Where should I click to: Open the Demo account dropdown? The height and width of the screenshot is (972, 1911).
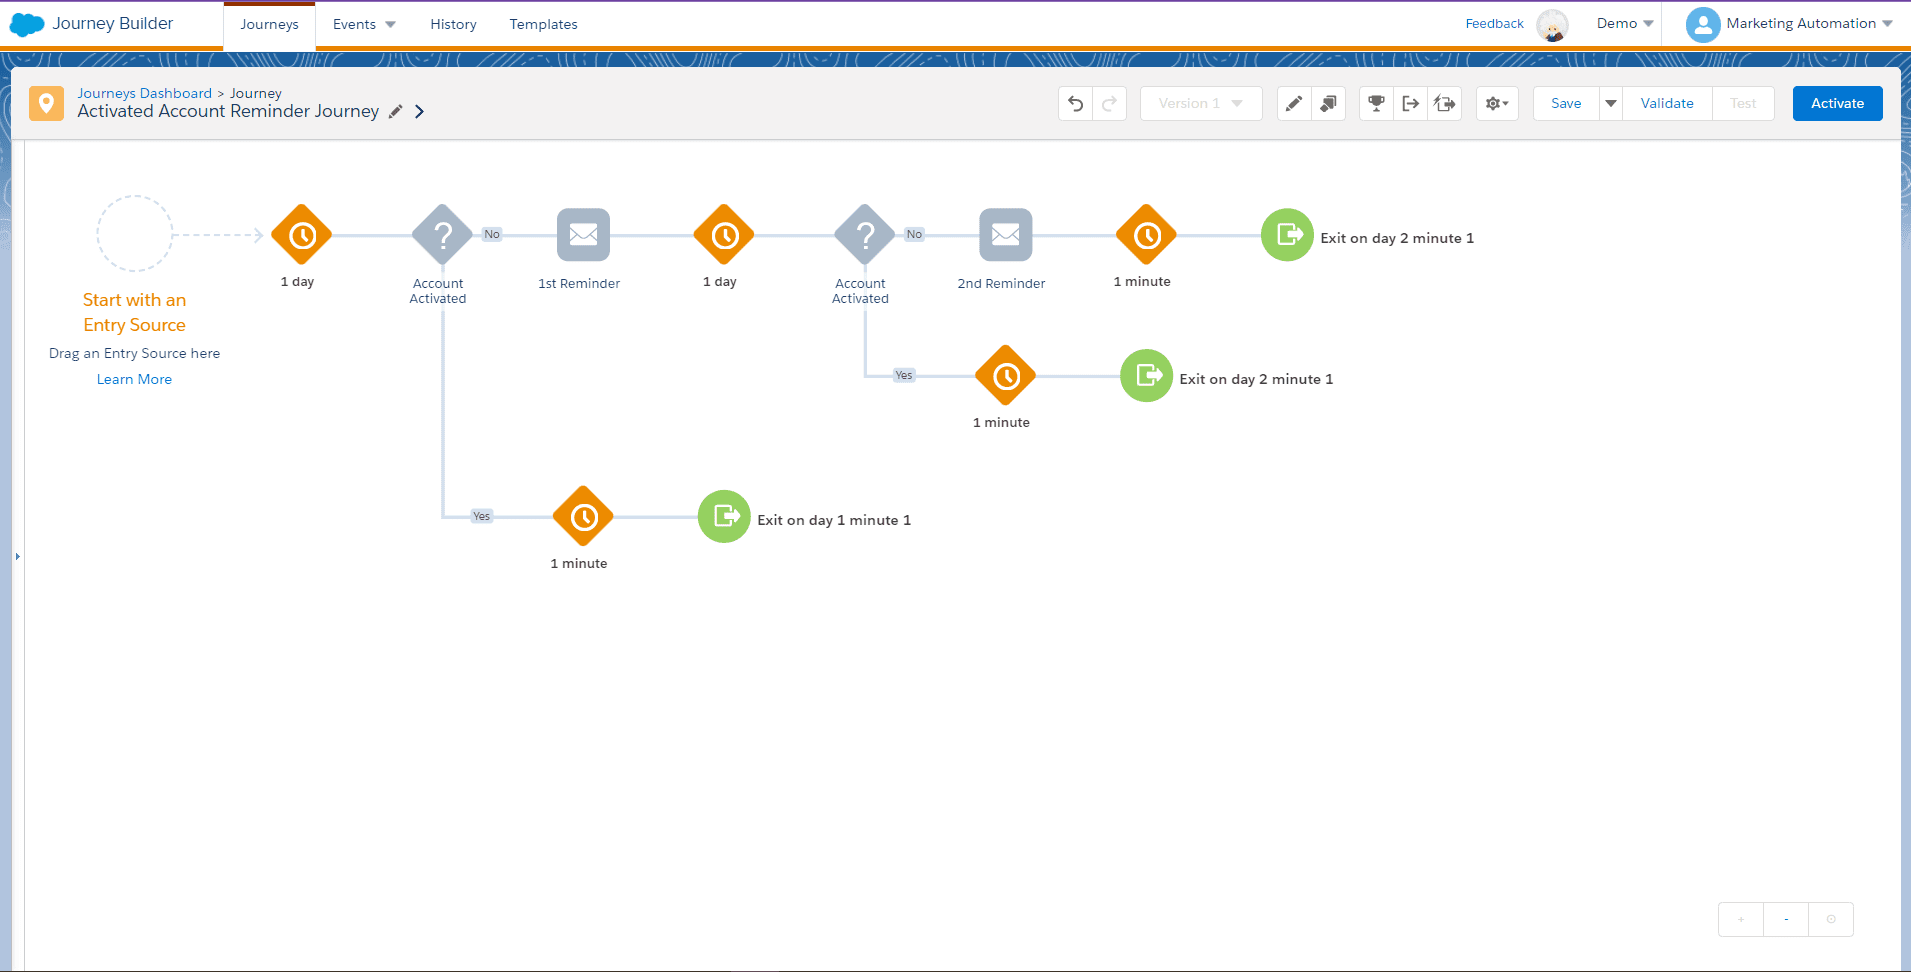click(x=1625, y=24)
